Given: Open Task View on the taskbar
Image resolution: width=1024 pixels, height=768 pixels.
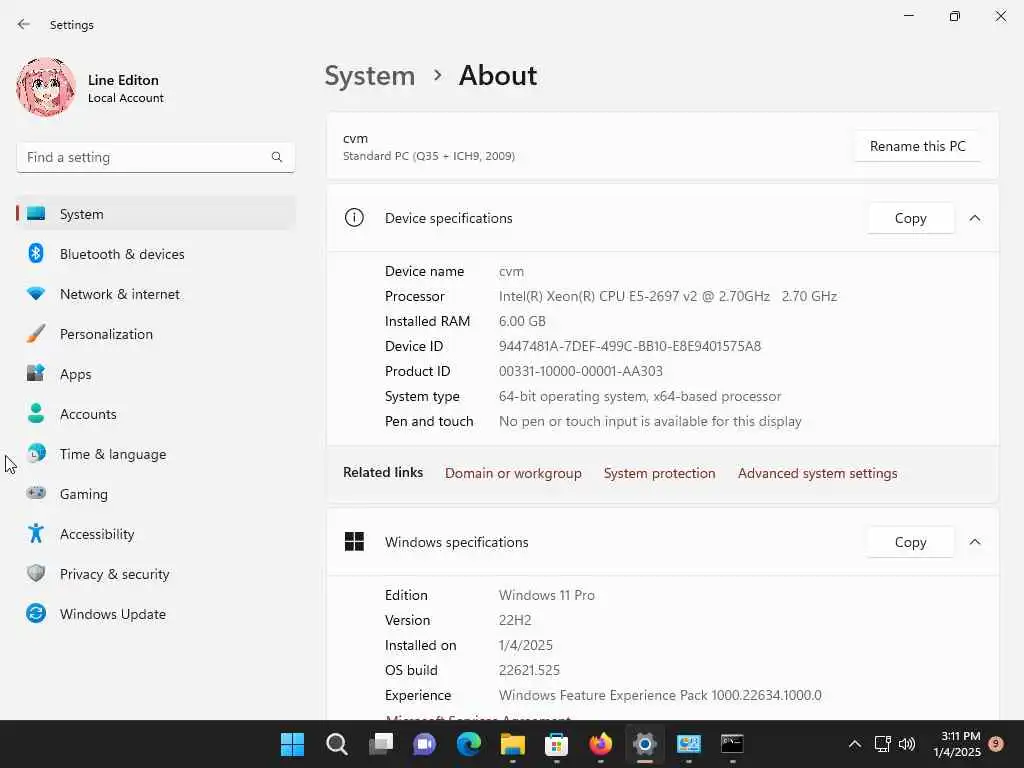Looking at the screenshot, I should [381, 744].
